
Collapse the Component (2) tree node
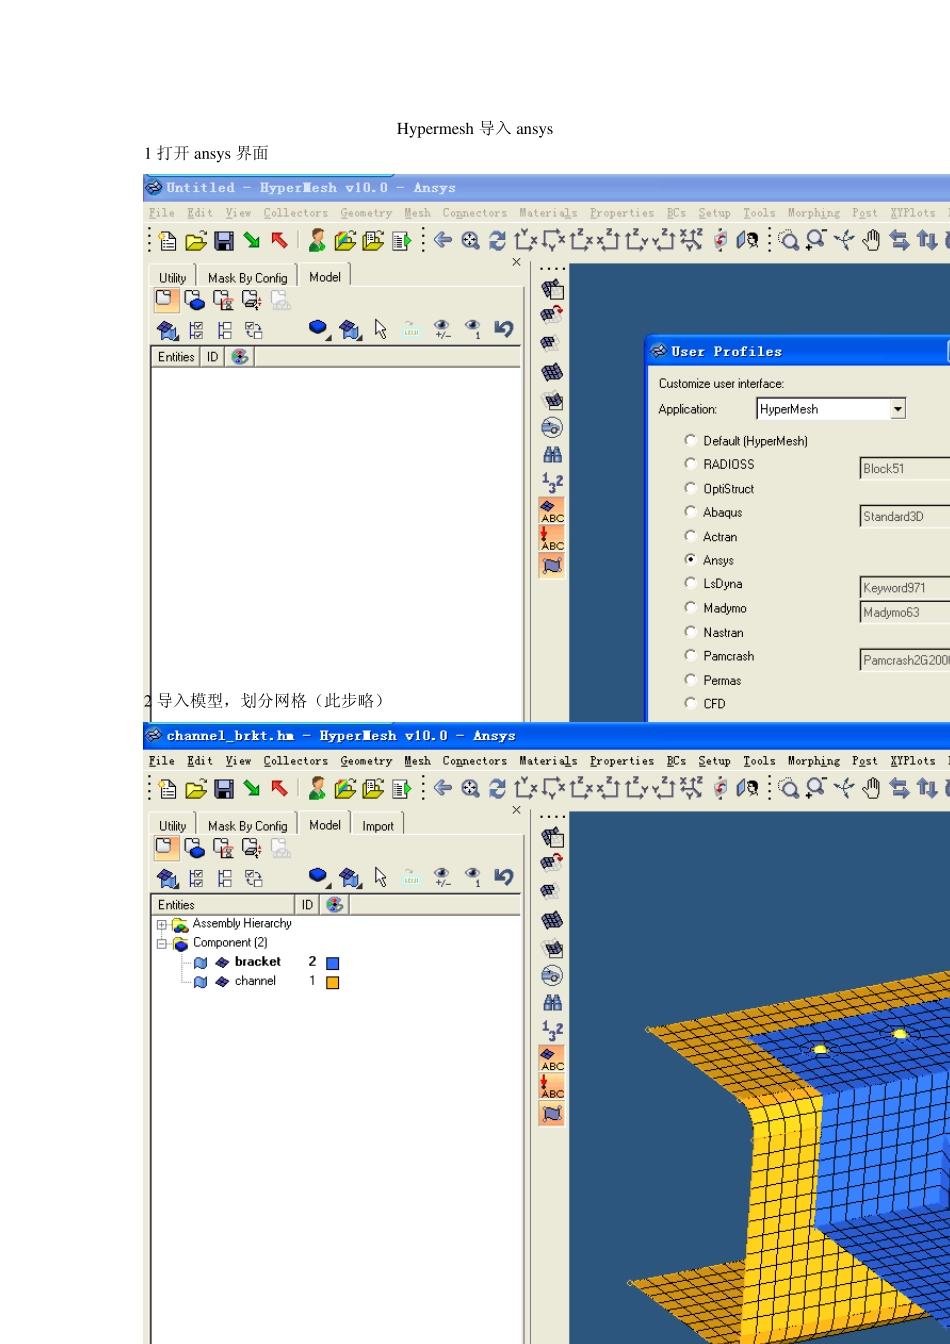point(161,944)
